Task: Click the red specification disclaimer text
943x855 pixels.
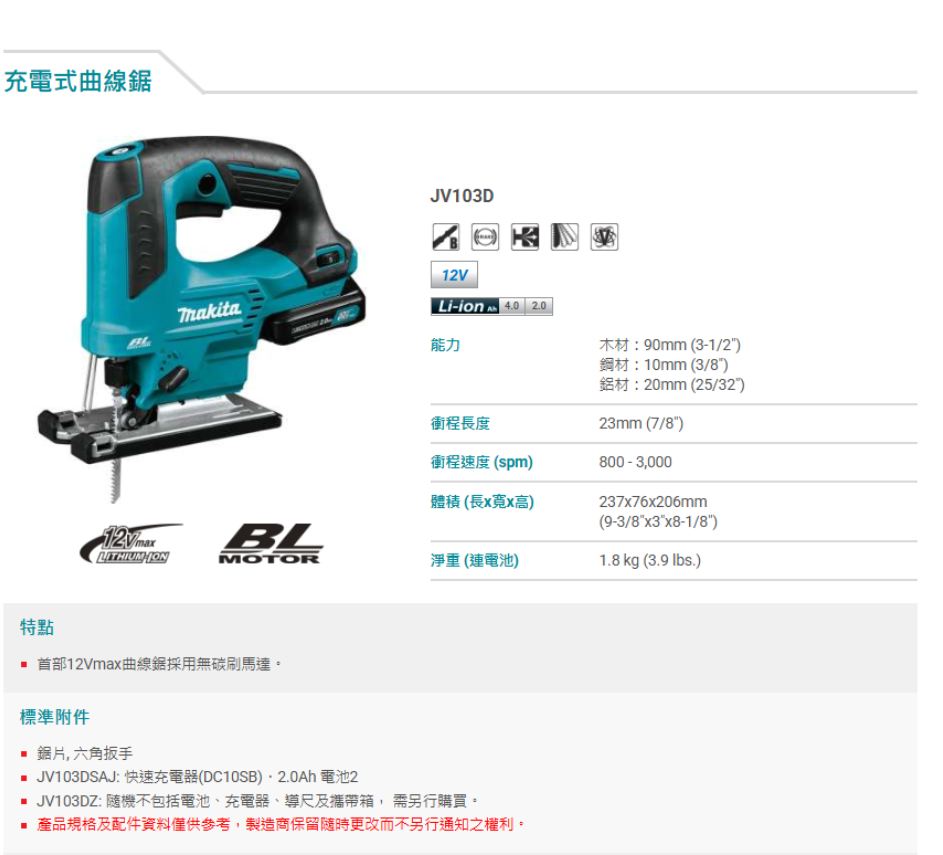Action: click(x=281, y=824)
